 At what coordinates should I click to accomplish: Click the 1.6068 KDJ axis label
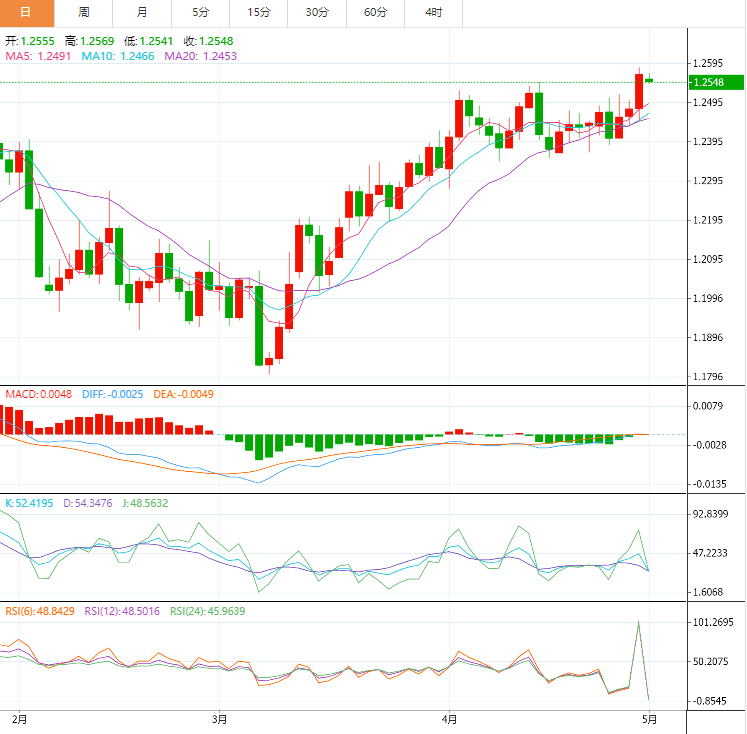click(x=707, y=592)
